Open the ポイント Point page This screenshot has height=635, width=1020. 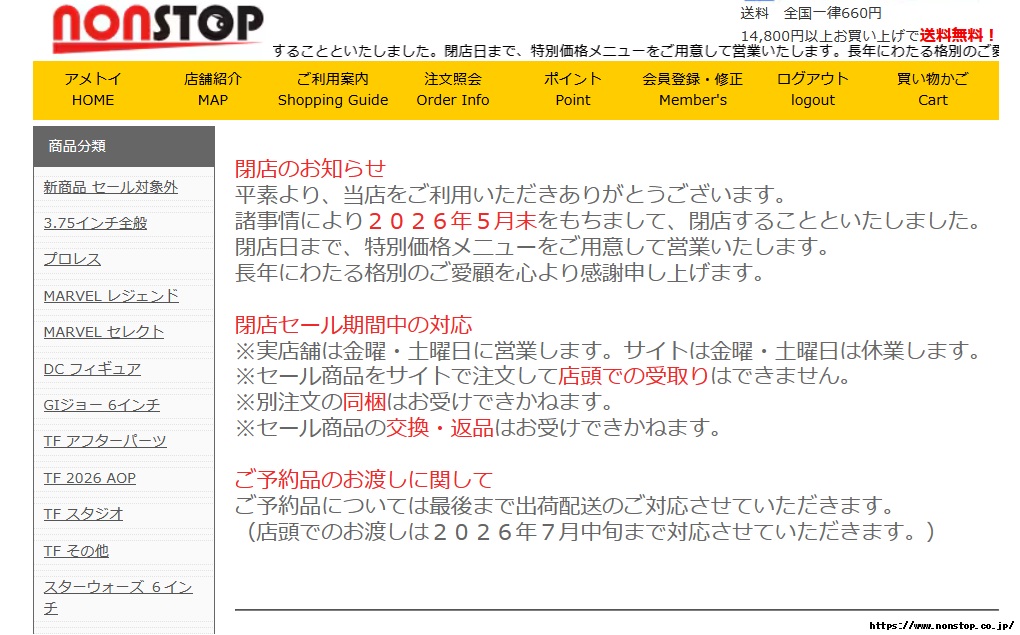(x=572, y=90)
